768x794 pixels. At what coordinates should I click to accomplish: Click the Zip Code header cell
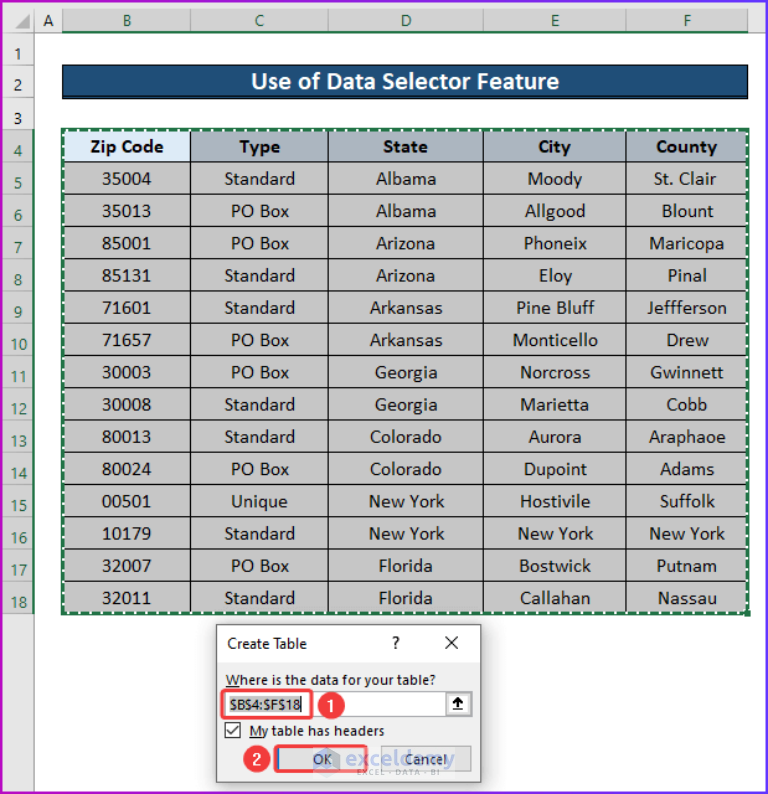coord(127,147)
